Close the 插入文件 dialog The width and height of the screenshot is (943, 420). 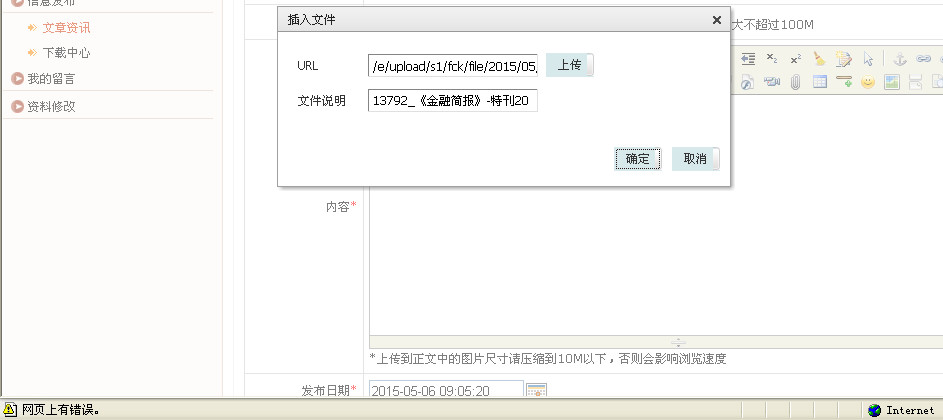pyautogui.click(x=716, y=20)
